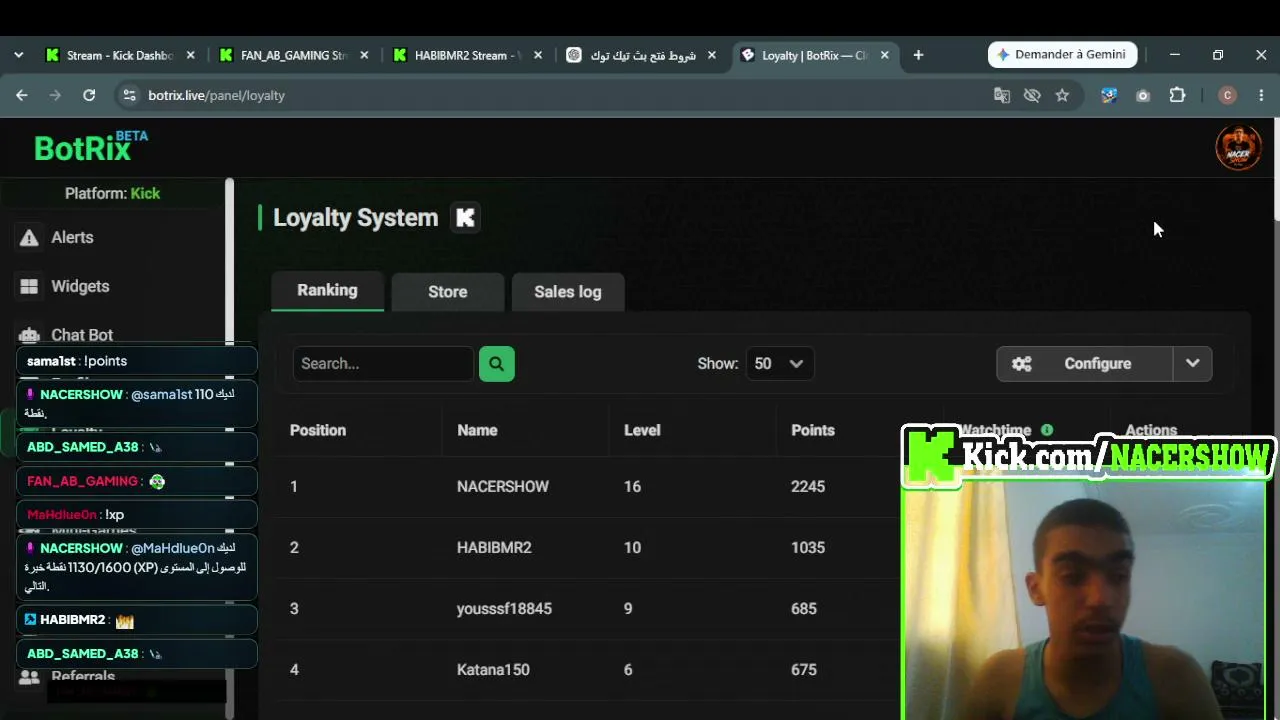The height and width of the screenshot is (720, 1280).
Task: Expand the Configure dropdown arrow
Action: pyautogui.click(x=1192, y=364)
